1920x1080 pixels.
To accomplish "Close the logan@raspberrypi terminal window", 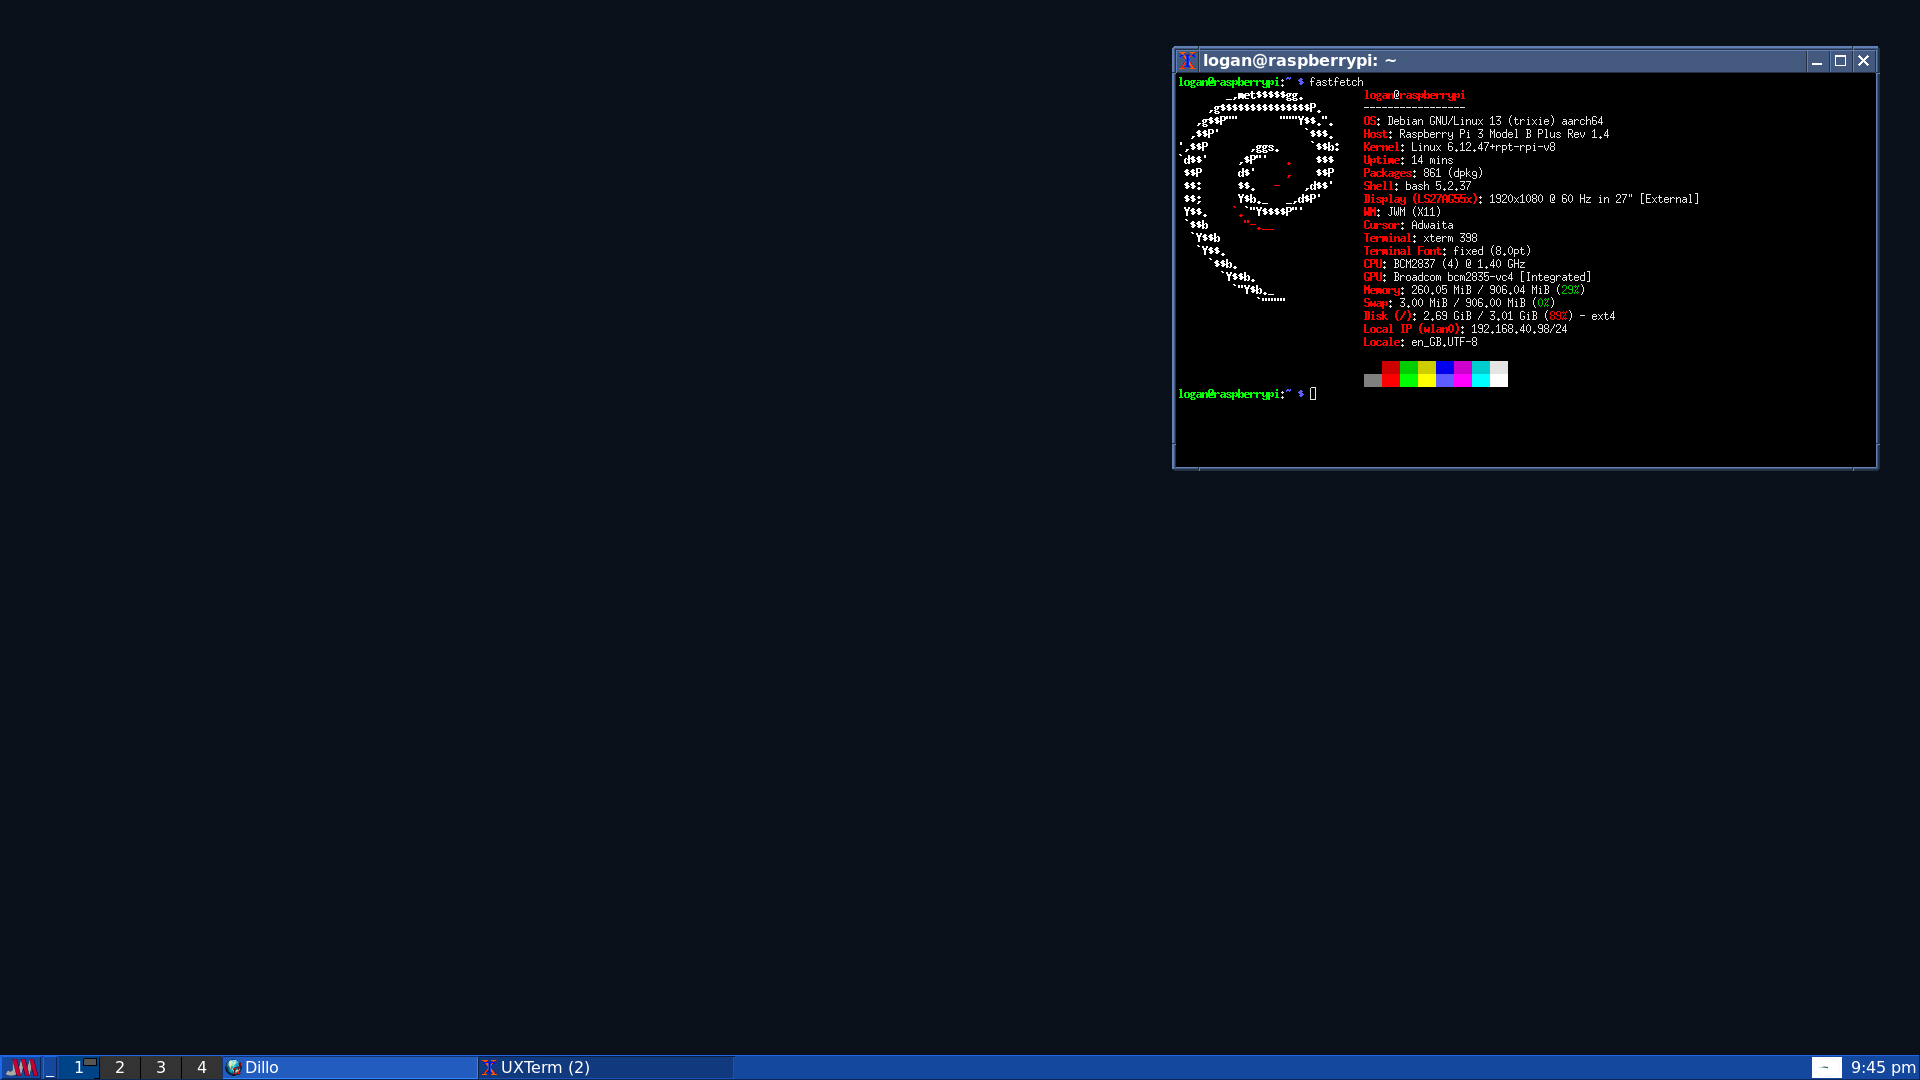I will [x=1863, y=61].
